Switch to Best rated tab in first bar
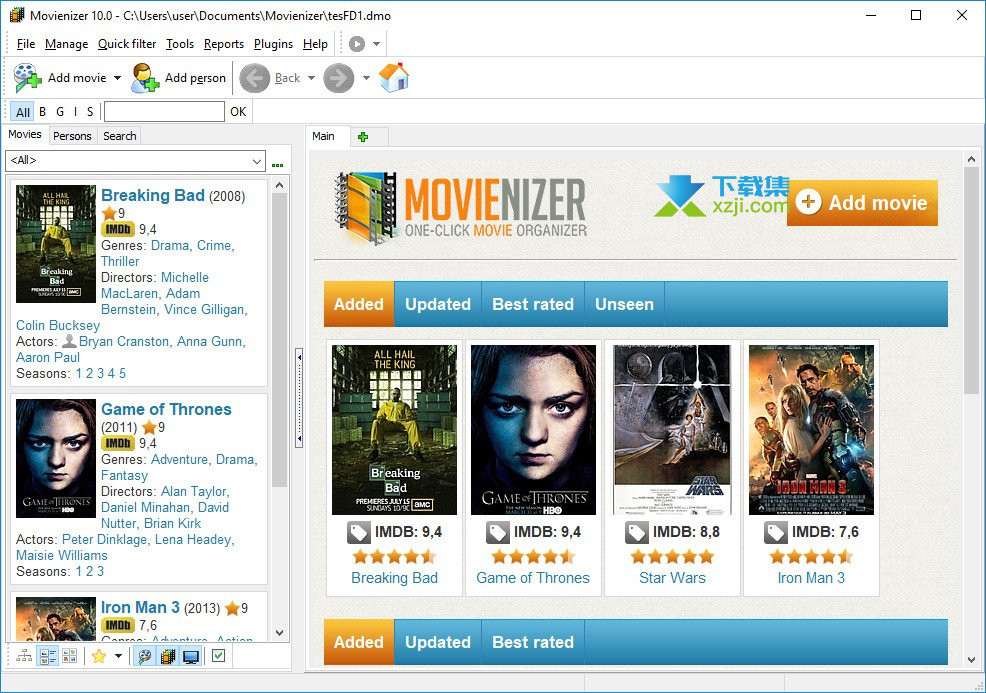 [533, 304]
